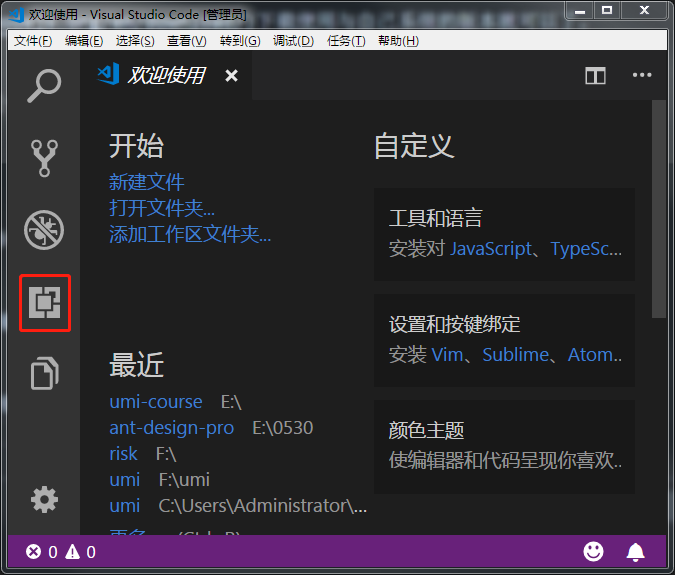The image size is (675, 575).
Task: Maximize the Visual Studio Code window
Action: 607,10
